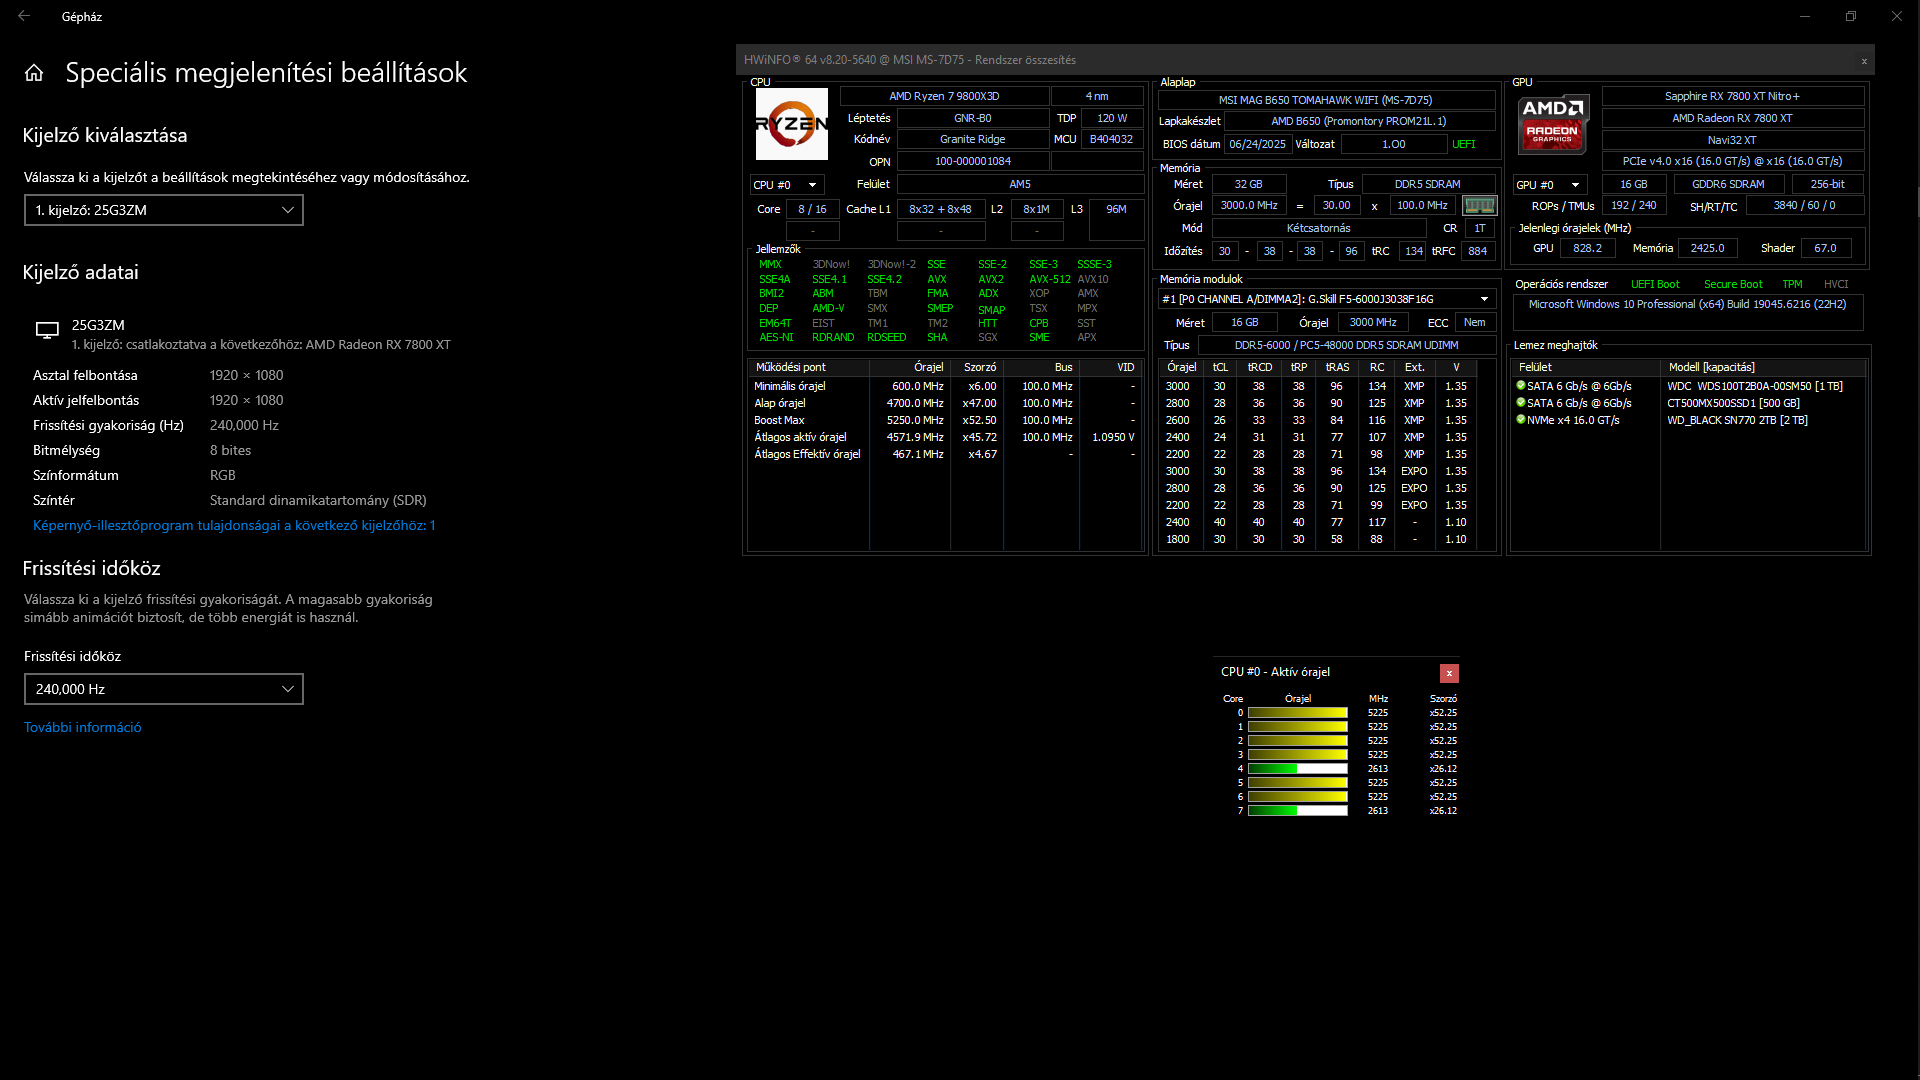Open display adapter properties link
The height and width of the screenshot is (1080, 1920).
tap(233, 526)
